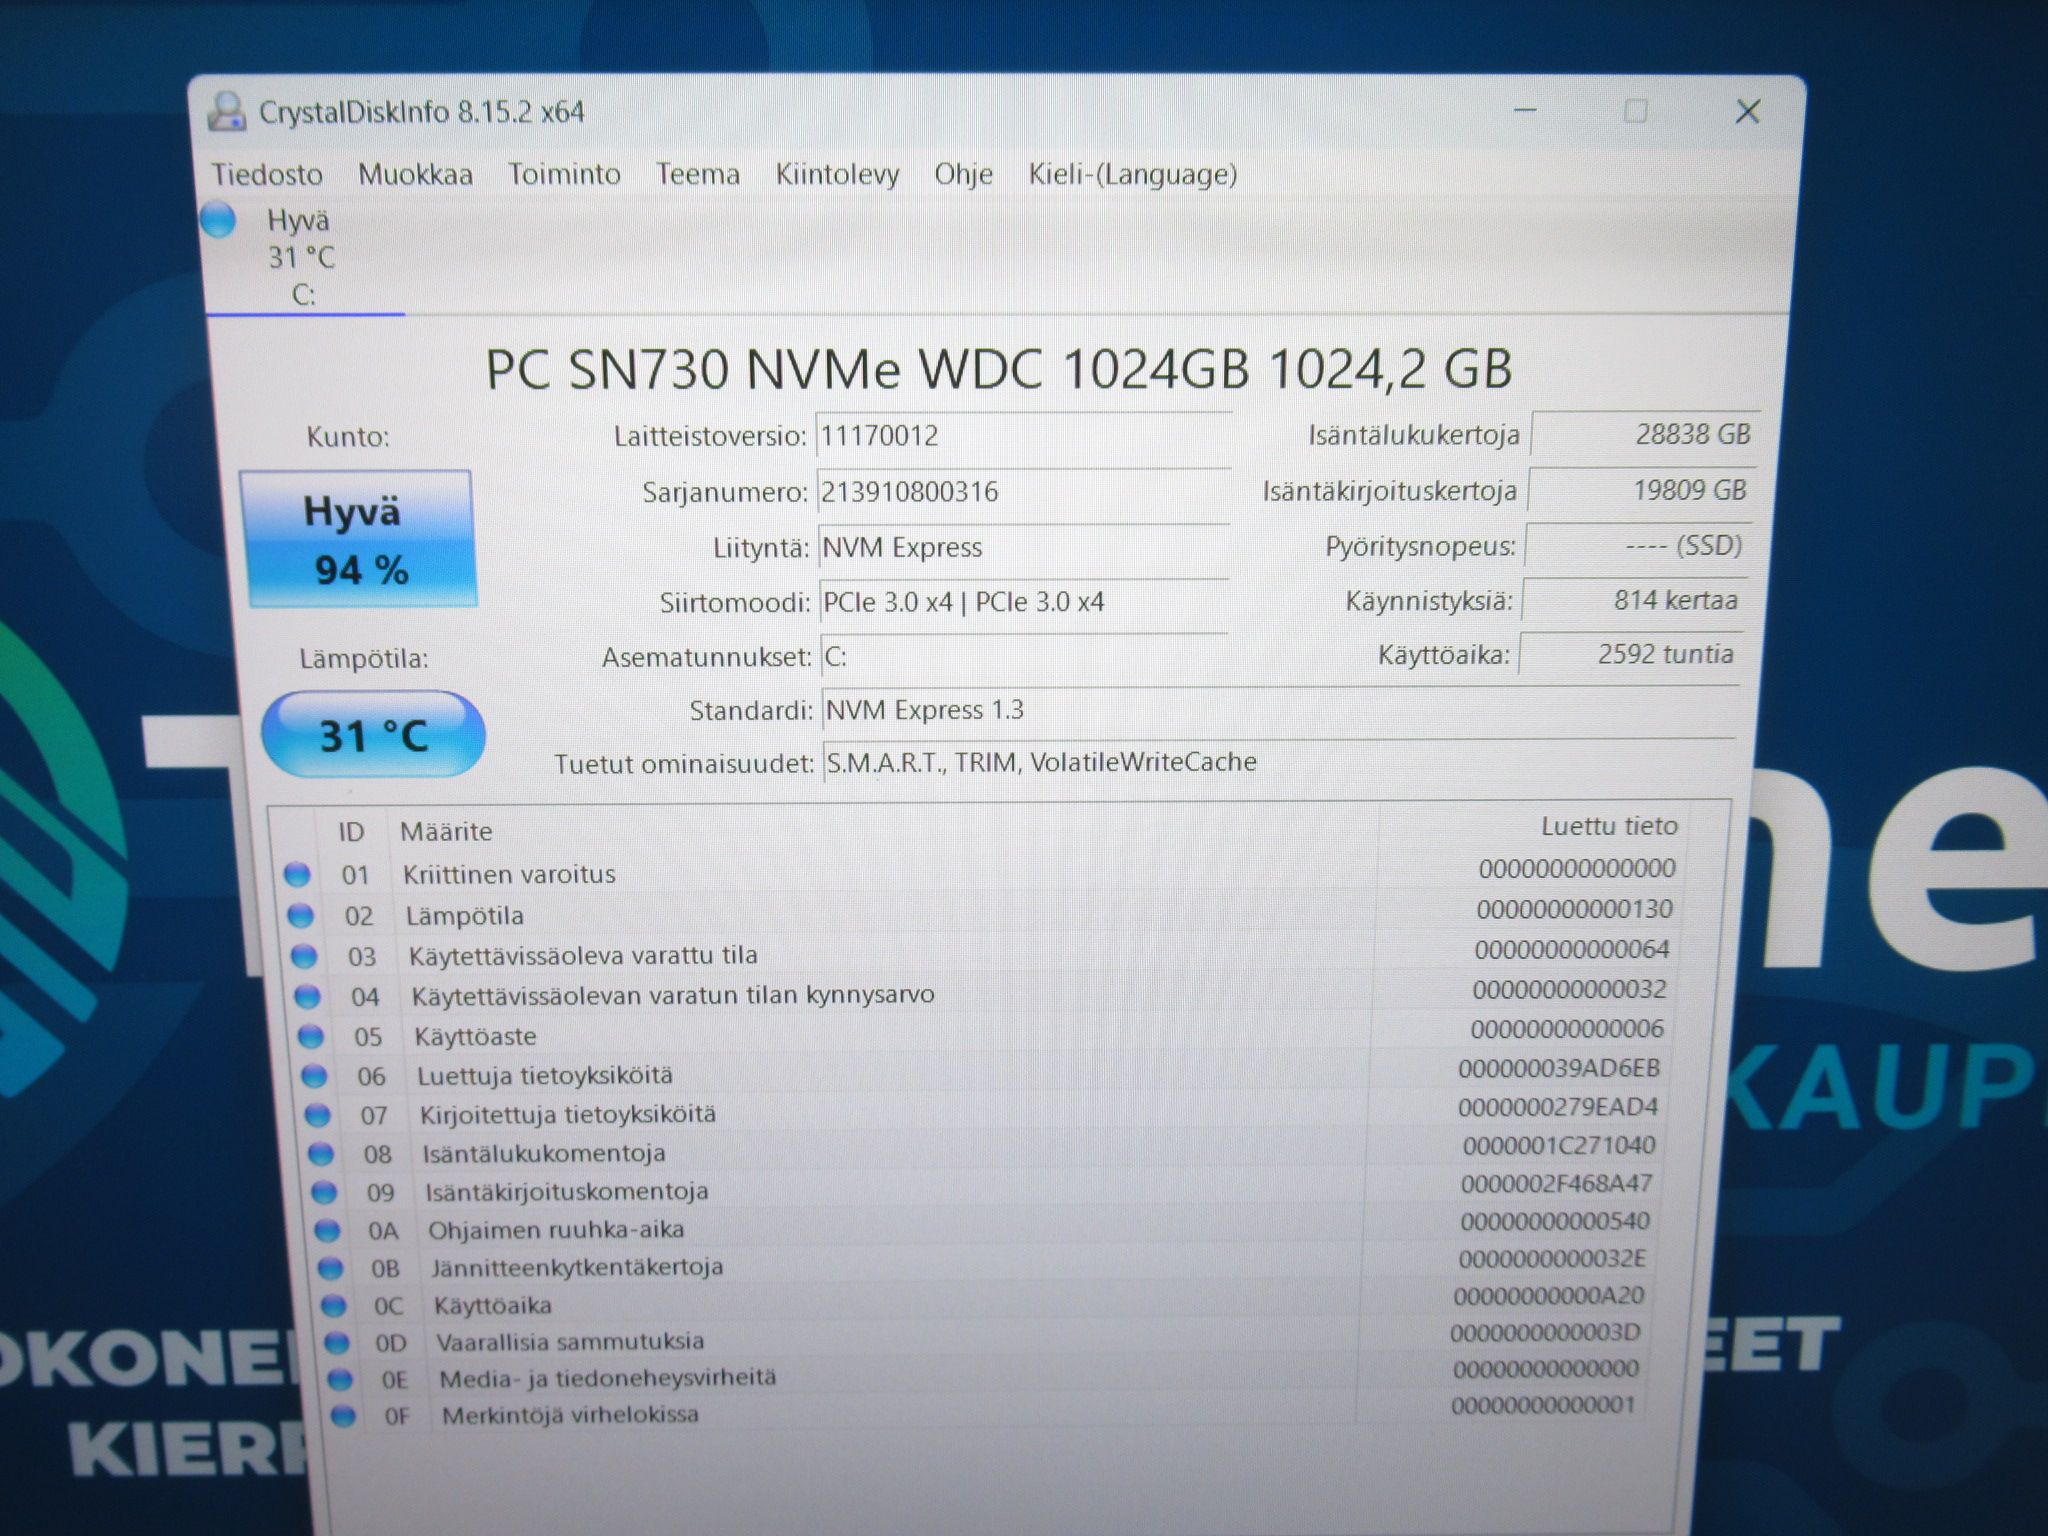This screenshot has width=2048, height=1536.
Task: Open the Toiminto menu
Action: 564,174
